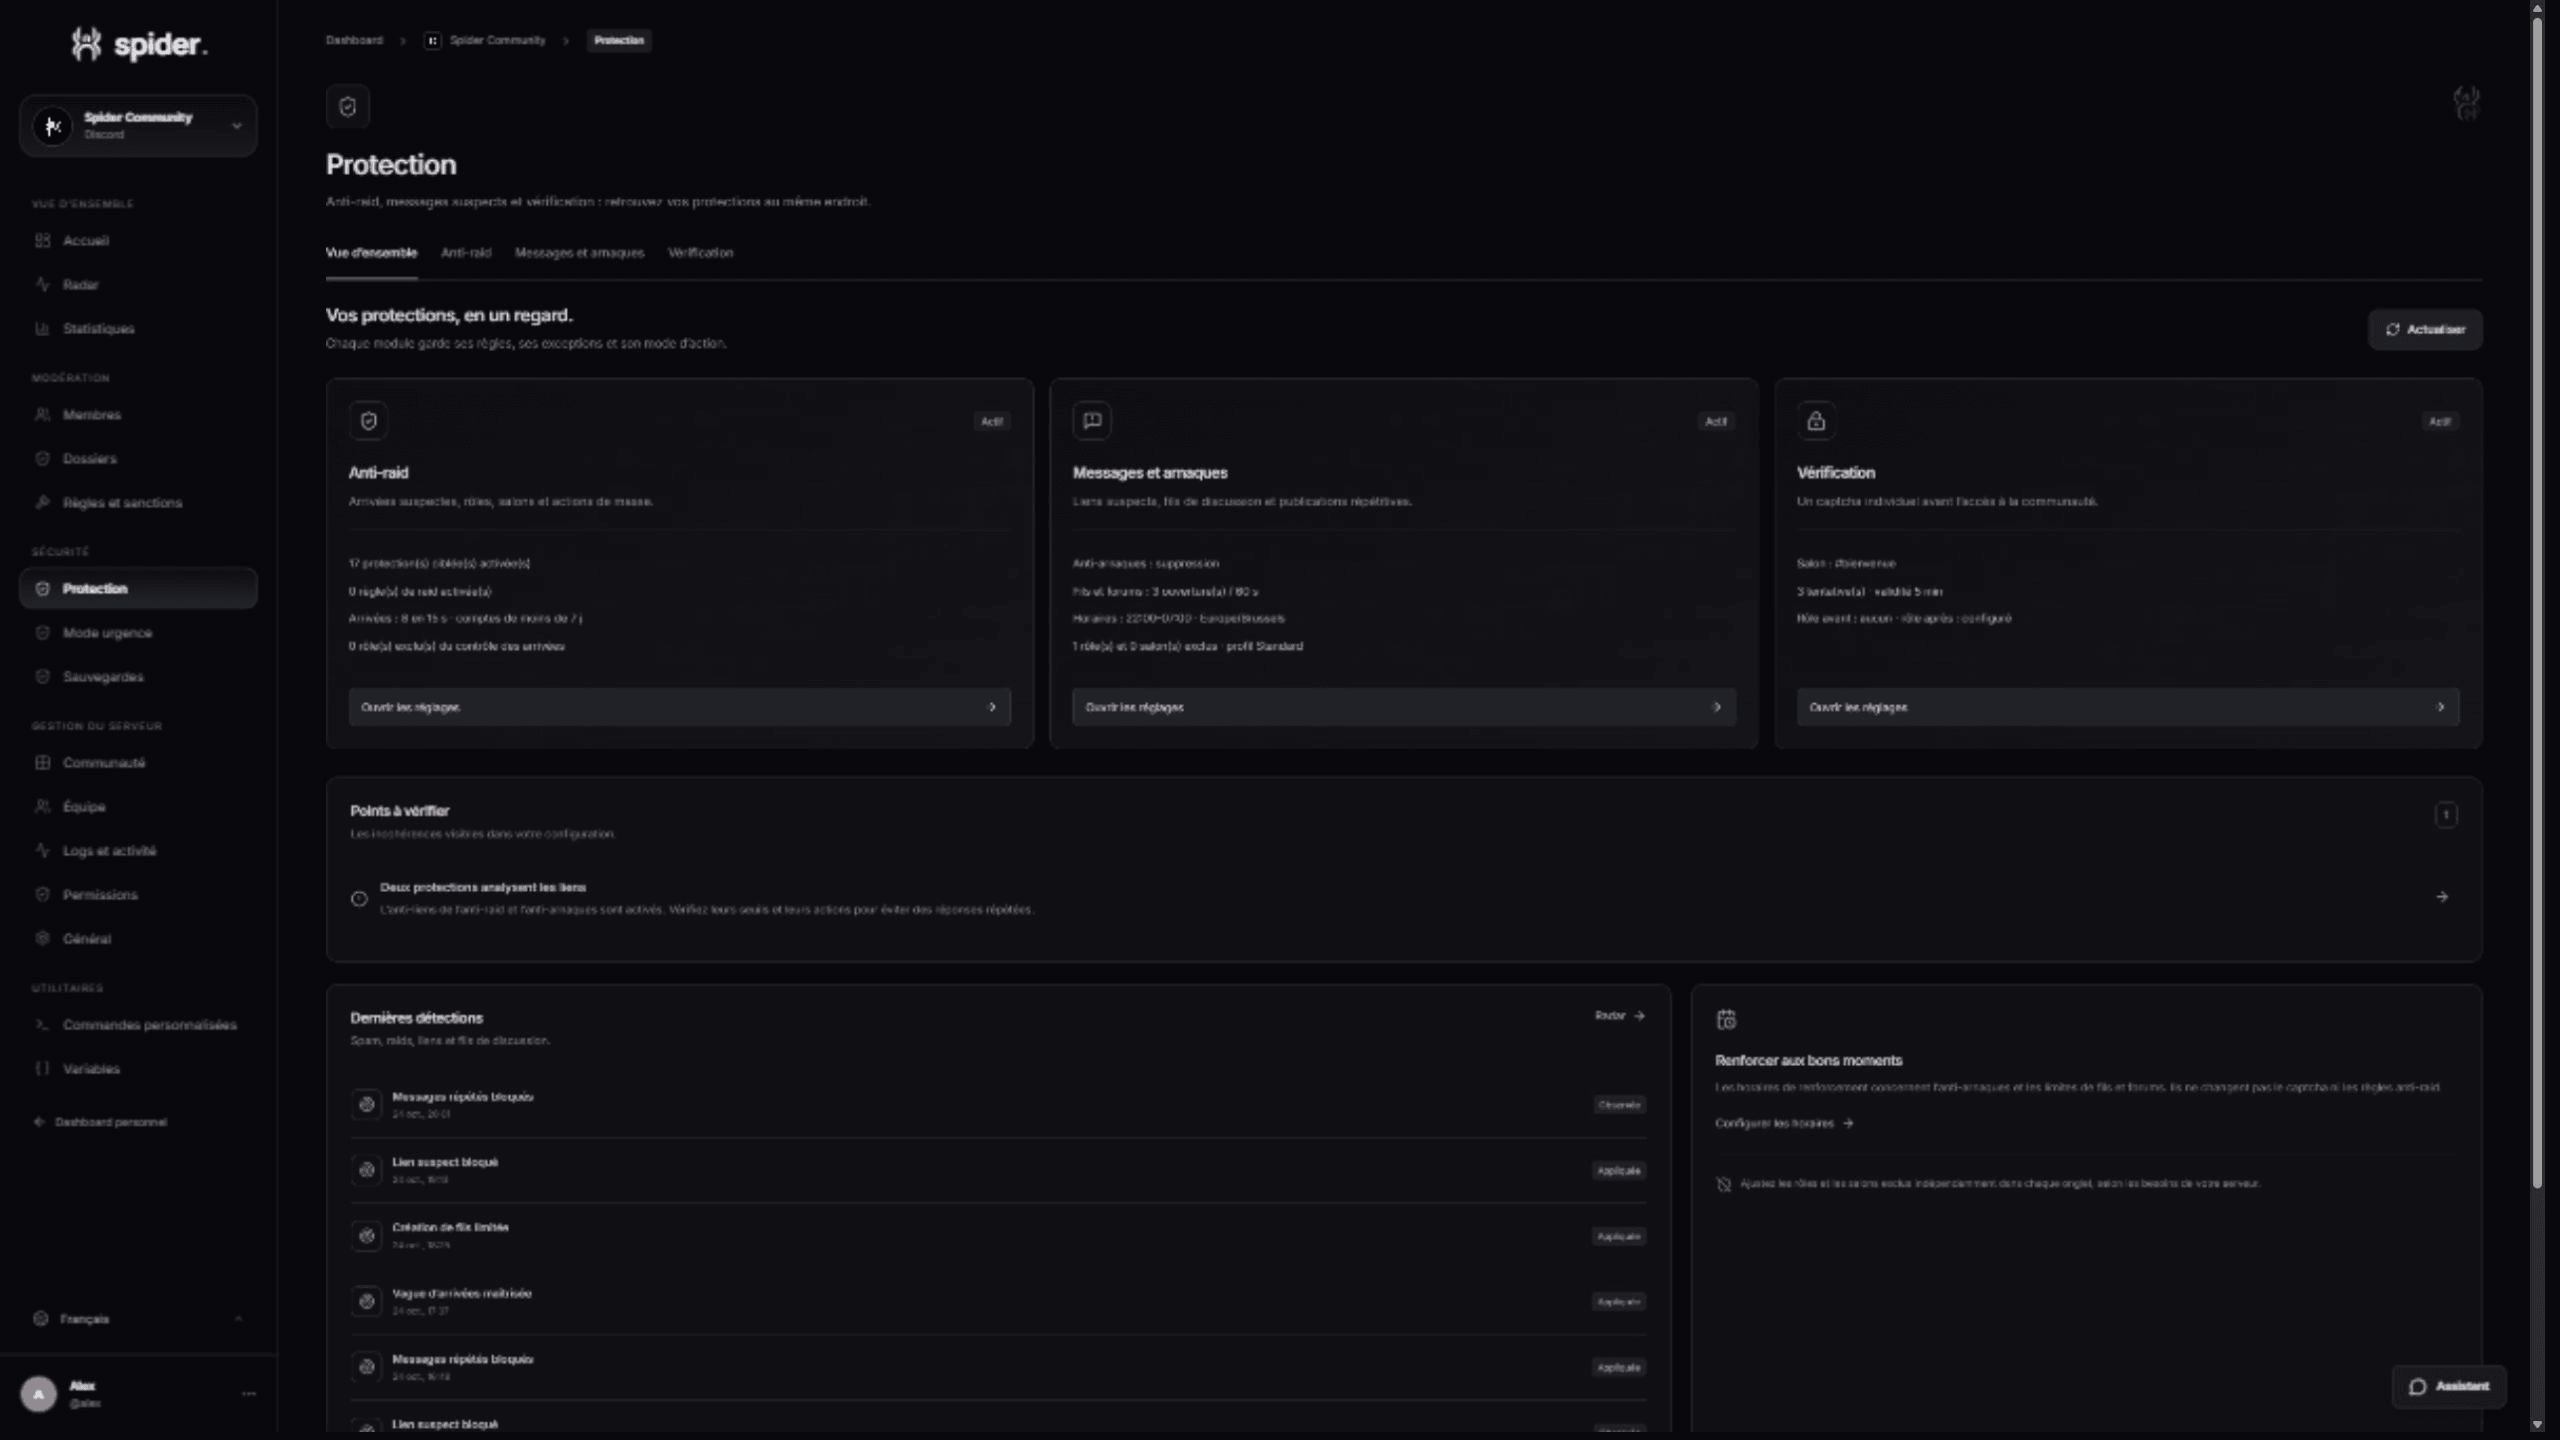
Task: Click the calendar icon above Renforcer aux bons moments
Action: coord(1726,1020)
